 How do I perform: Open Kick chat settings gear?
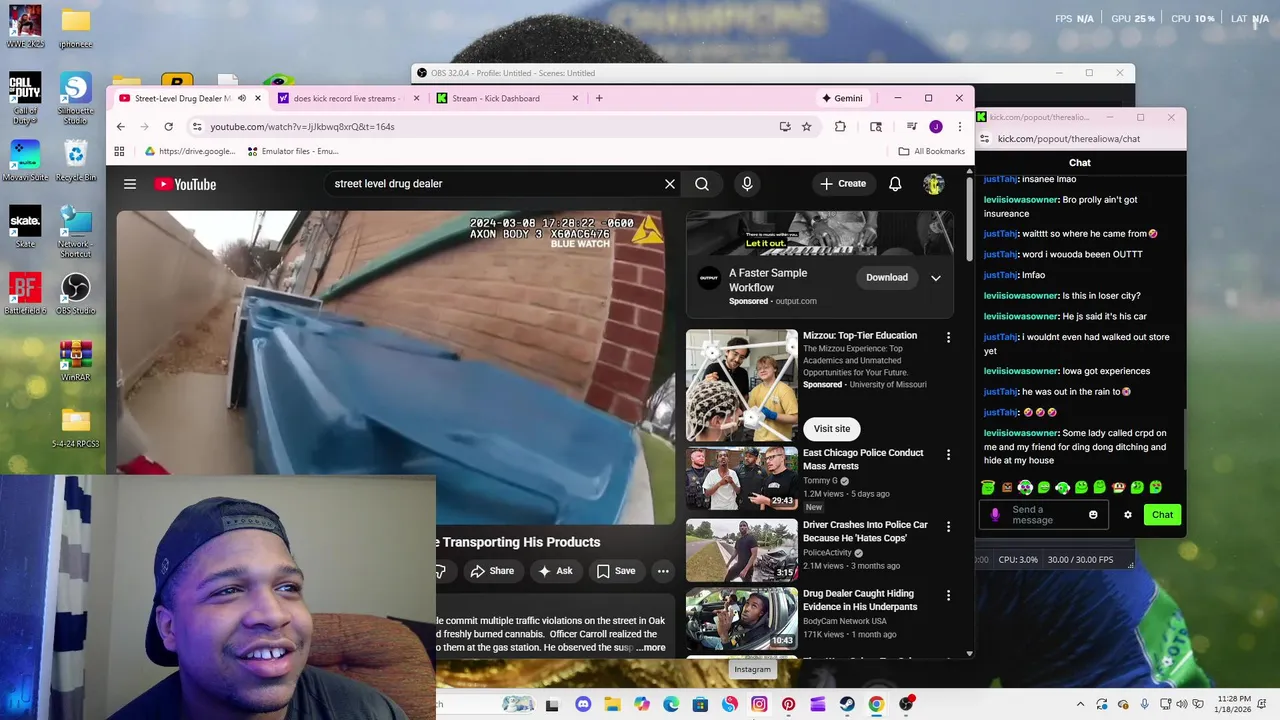[1128, 515]
